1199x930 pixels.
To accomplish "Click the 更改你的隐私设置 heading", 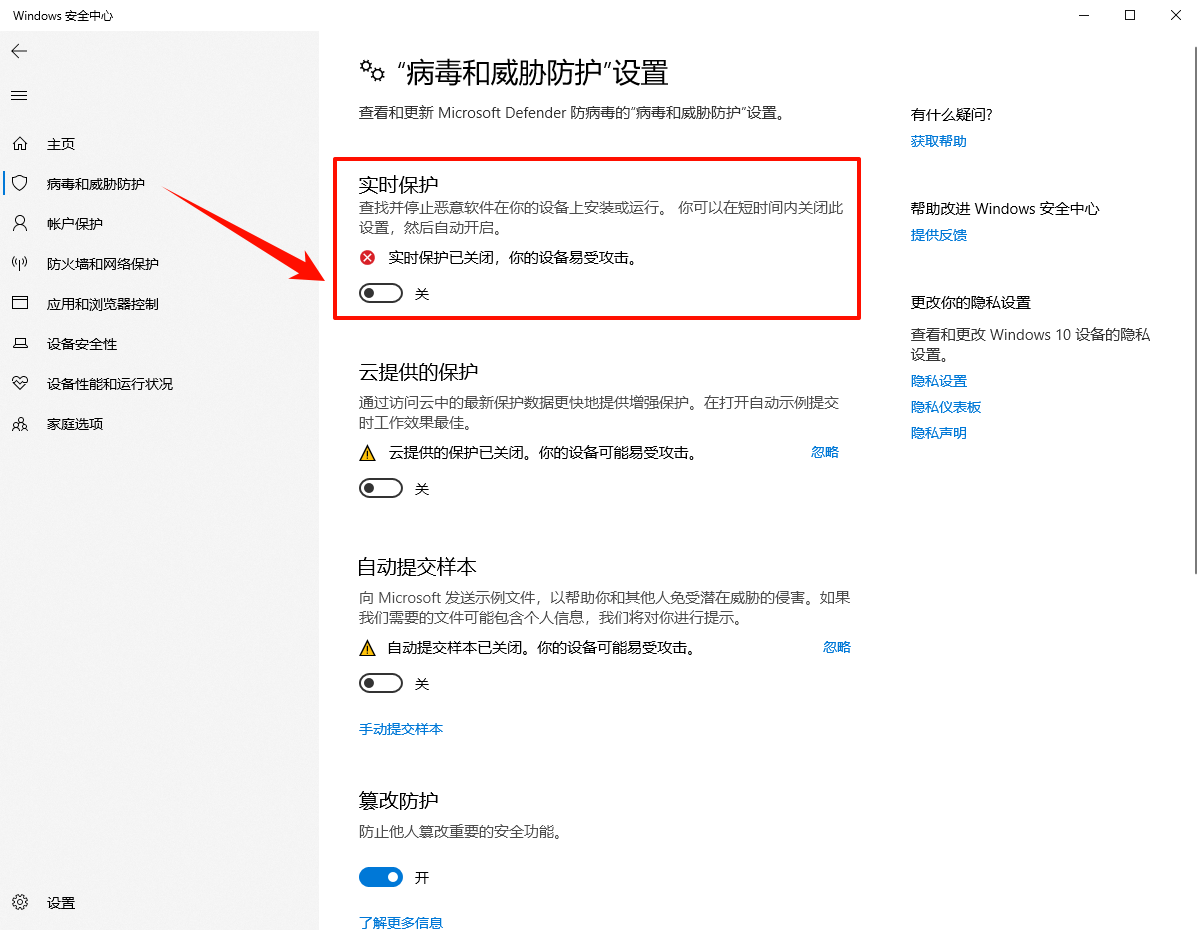I will [x=970, y=302].
